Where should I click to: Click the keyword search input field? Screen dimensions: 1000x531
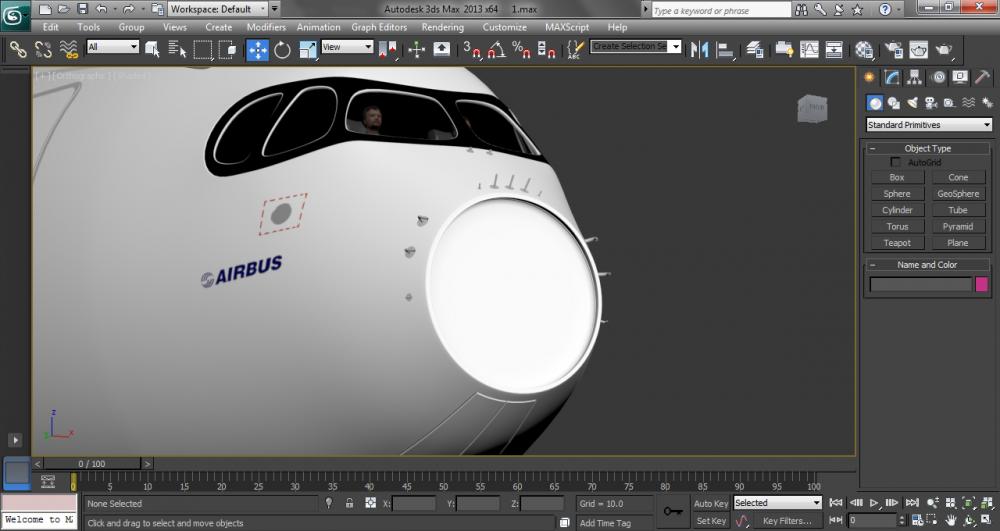click(x=720, y=10)
